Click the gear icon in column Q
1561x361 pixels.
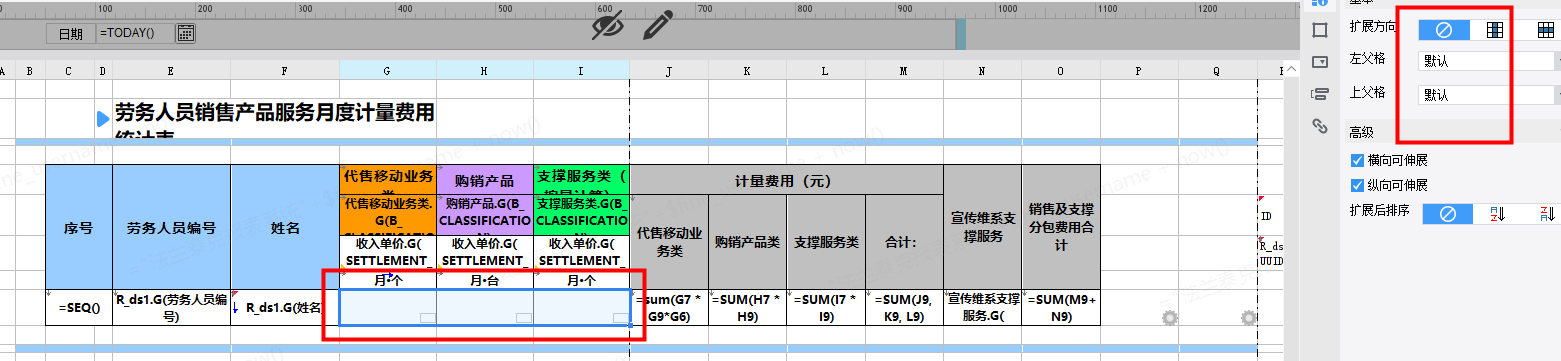point(1248,318)
